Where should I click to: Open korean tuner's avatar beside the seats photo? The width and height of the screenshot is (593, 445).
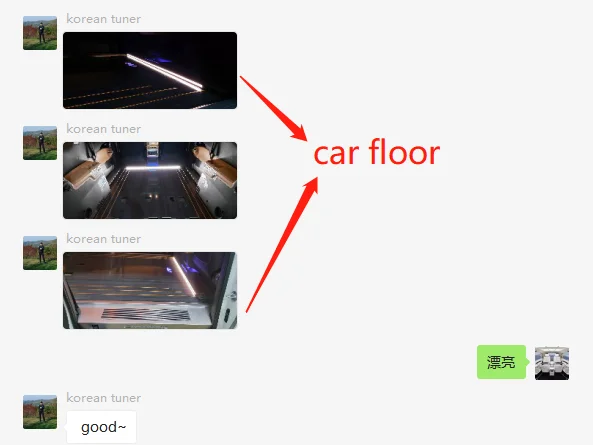(40, 143)
